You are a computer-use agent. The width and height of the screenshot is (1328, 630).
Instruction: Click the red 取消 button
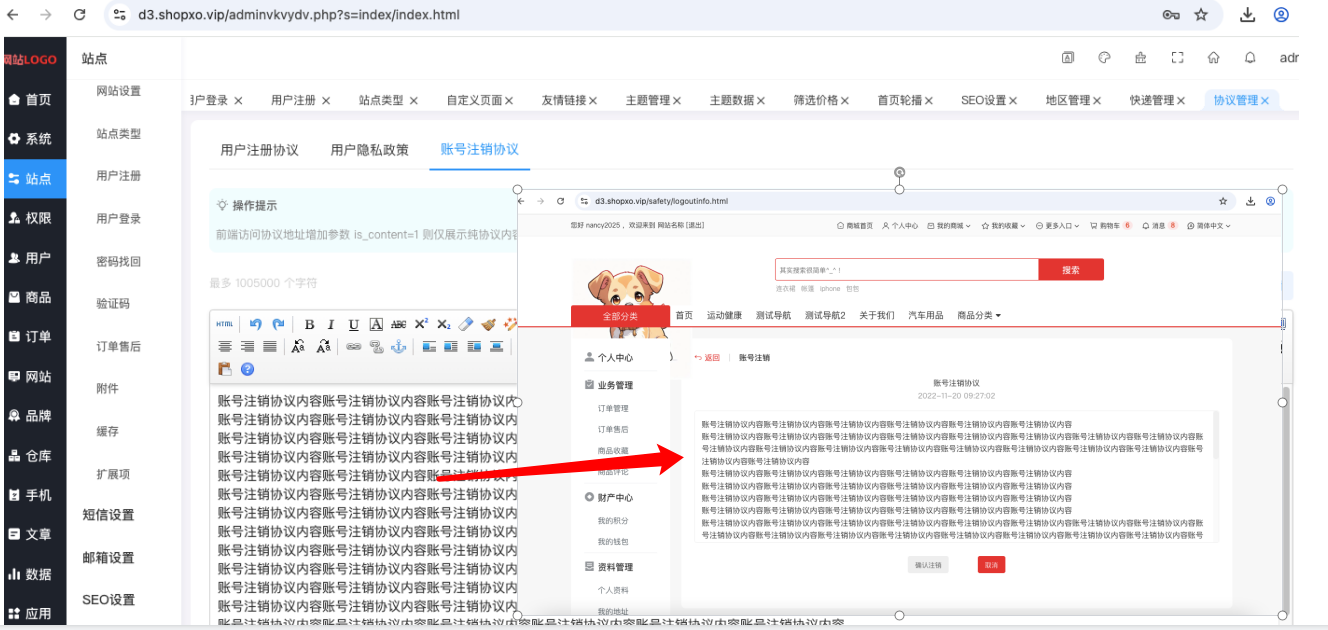(991, 565)
